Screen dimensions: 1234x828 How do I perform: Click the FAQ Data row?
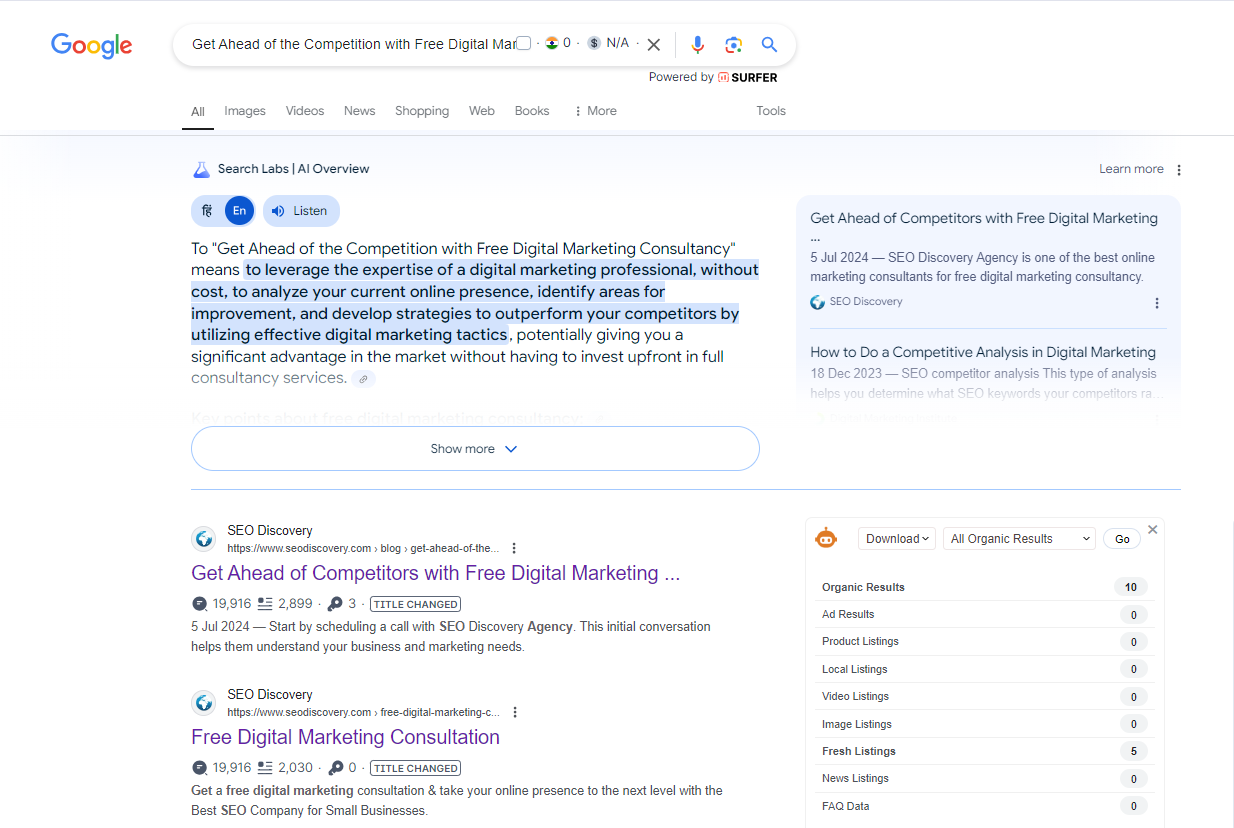tap(984, 806)
